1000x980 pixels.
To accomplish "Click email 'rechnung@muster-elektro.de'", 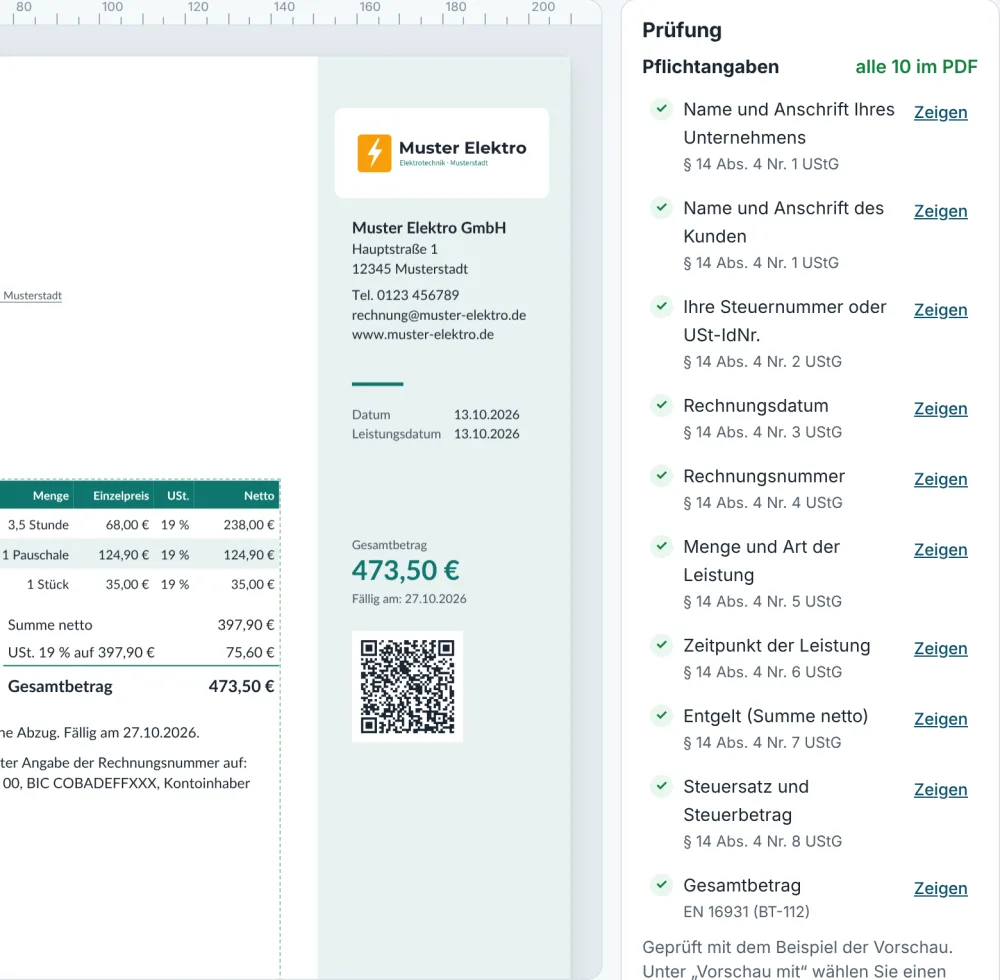I will tap(439, 315).
